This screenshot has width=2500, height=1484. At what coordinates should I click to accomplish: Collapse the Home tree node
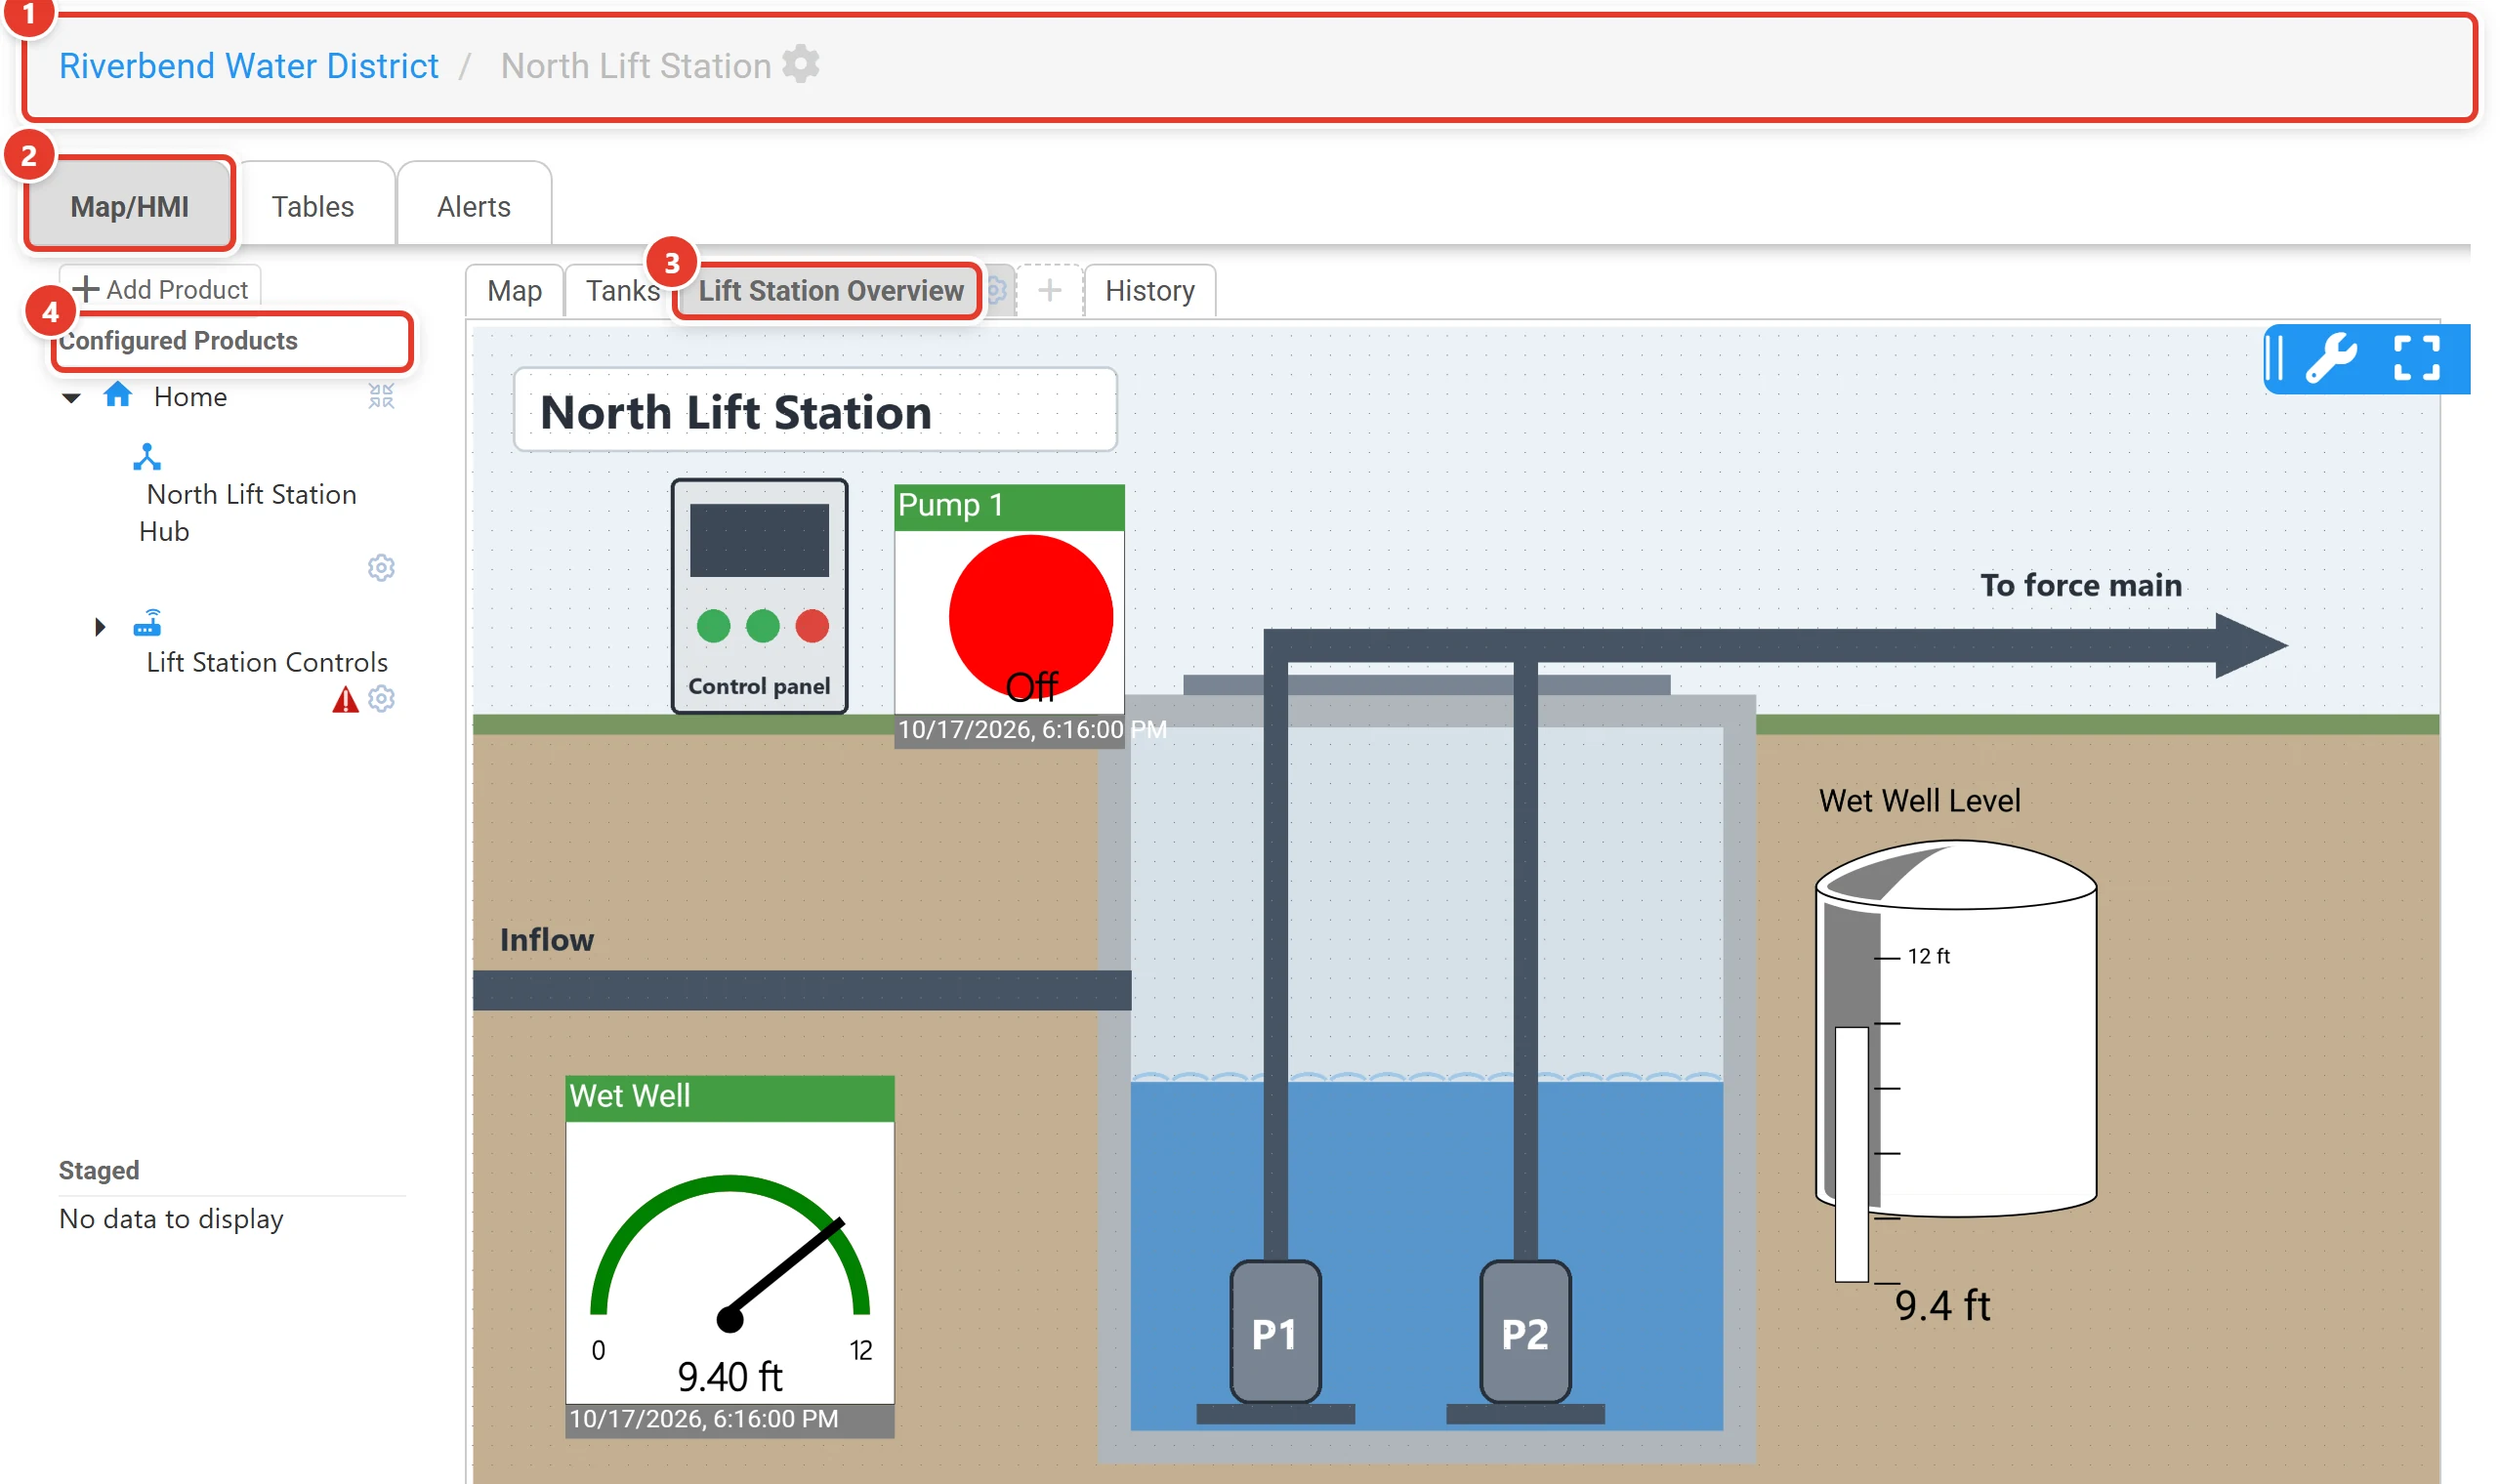[71, 398]
